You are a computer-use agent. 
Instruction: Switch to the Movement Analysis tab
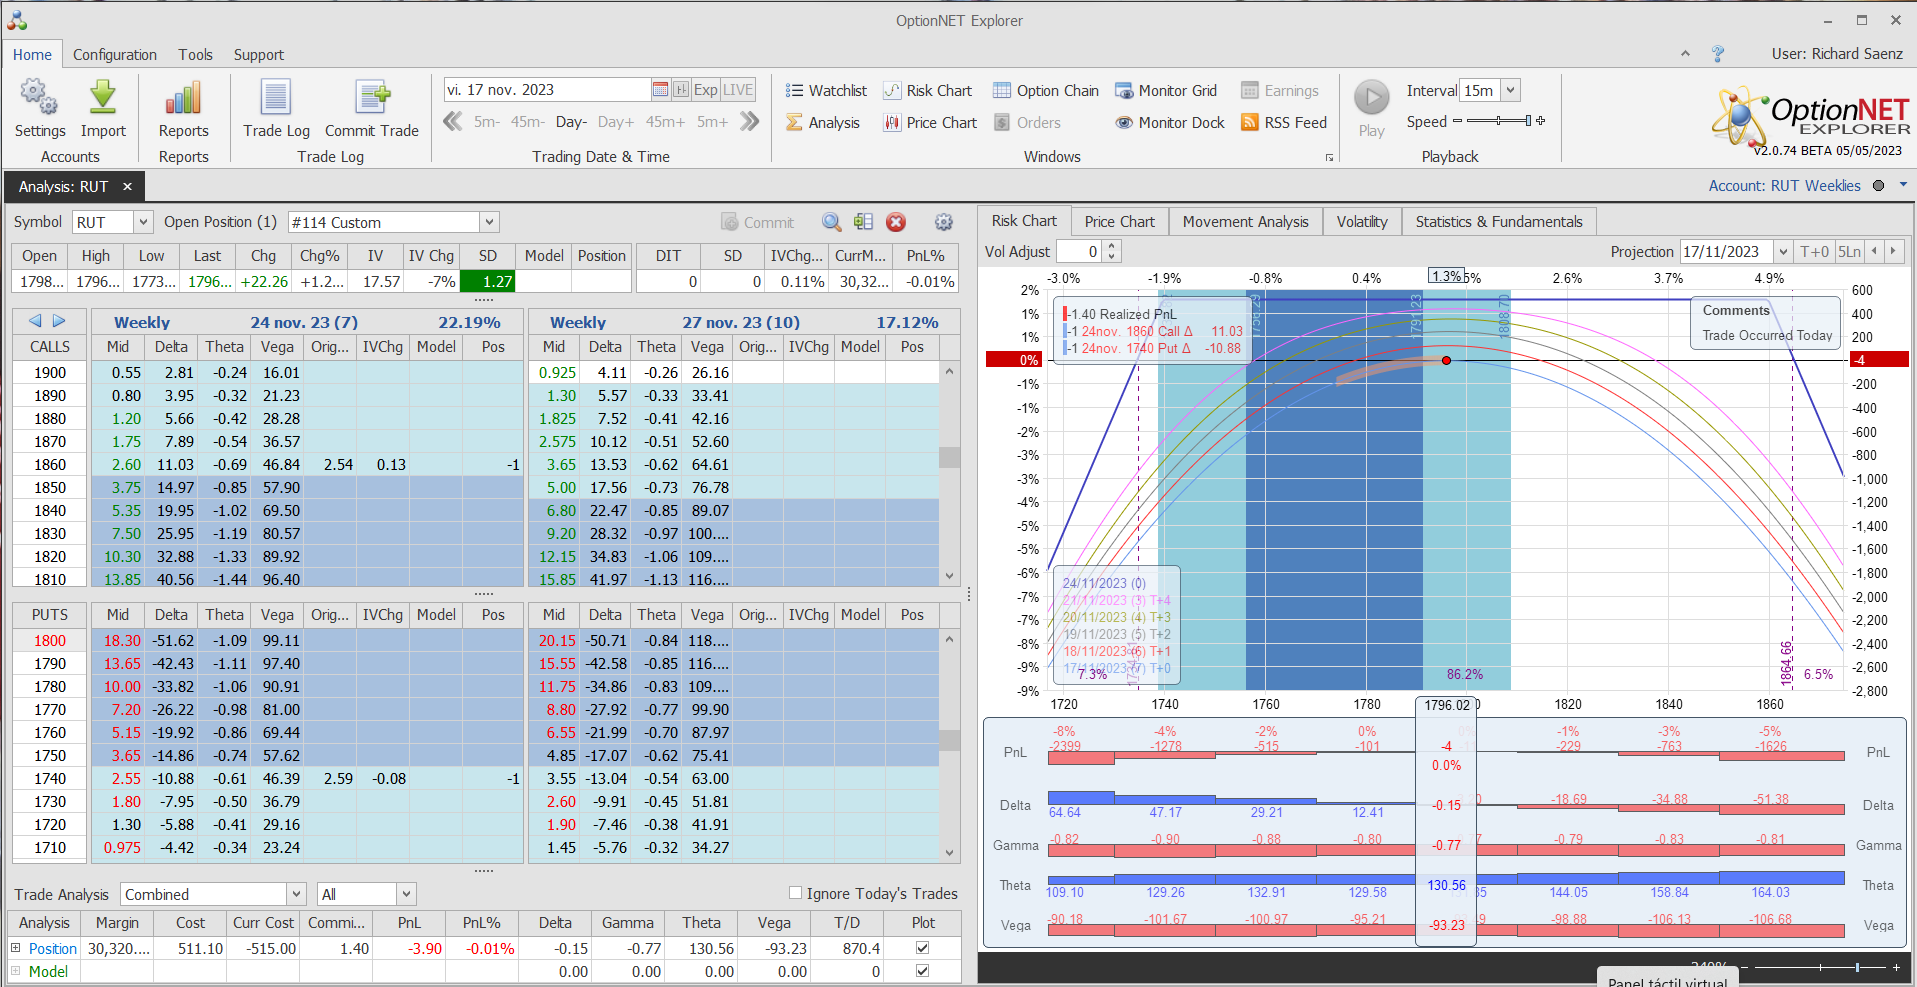pyautogui.click(x=1245, y=222)
